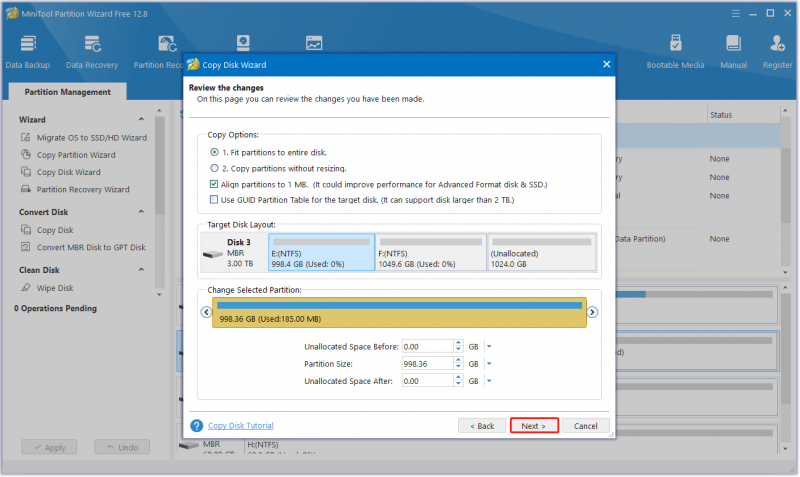The image size is (800, 477).
Task: Choose 'Copy partitions without resizing' option
Action: point(214,168)
